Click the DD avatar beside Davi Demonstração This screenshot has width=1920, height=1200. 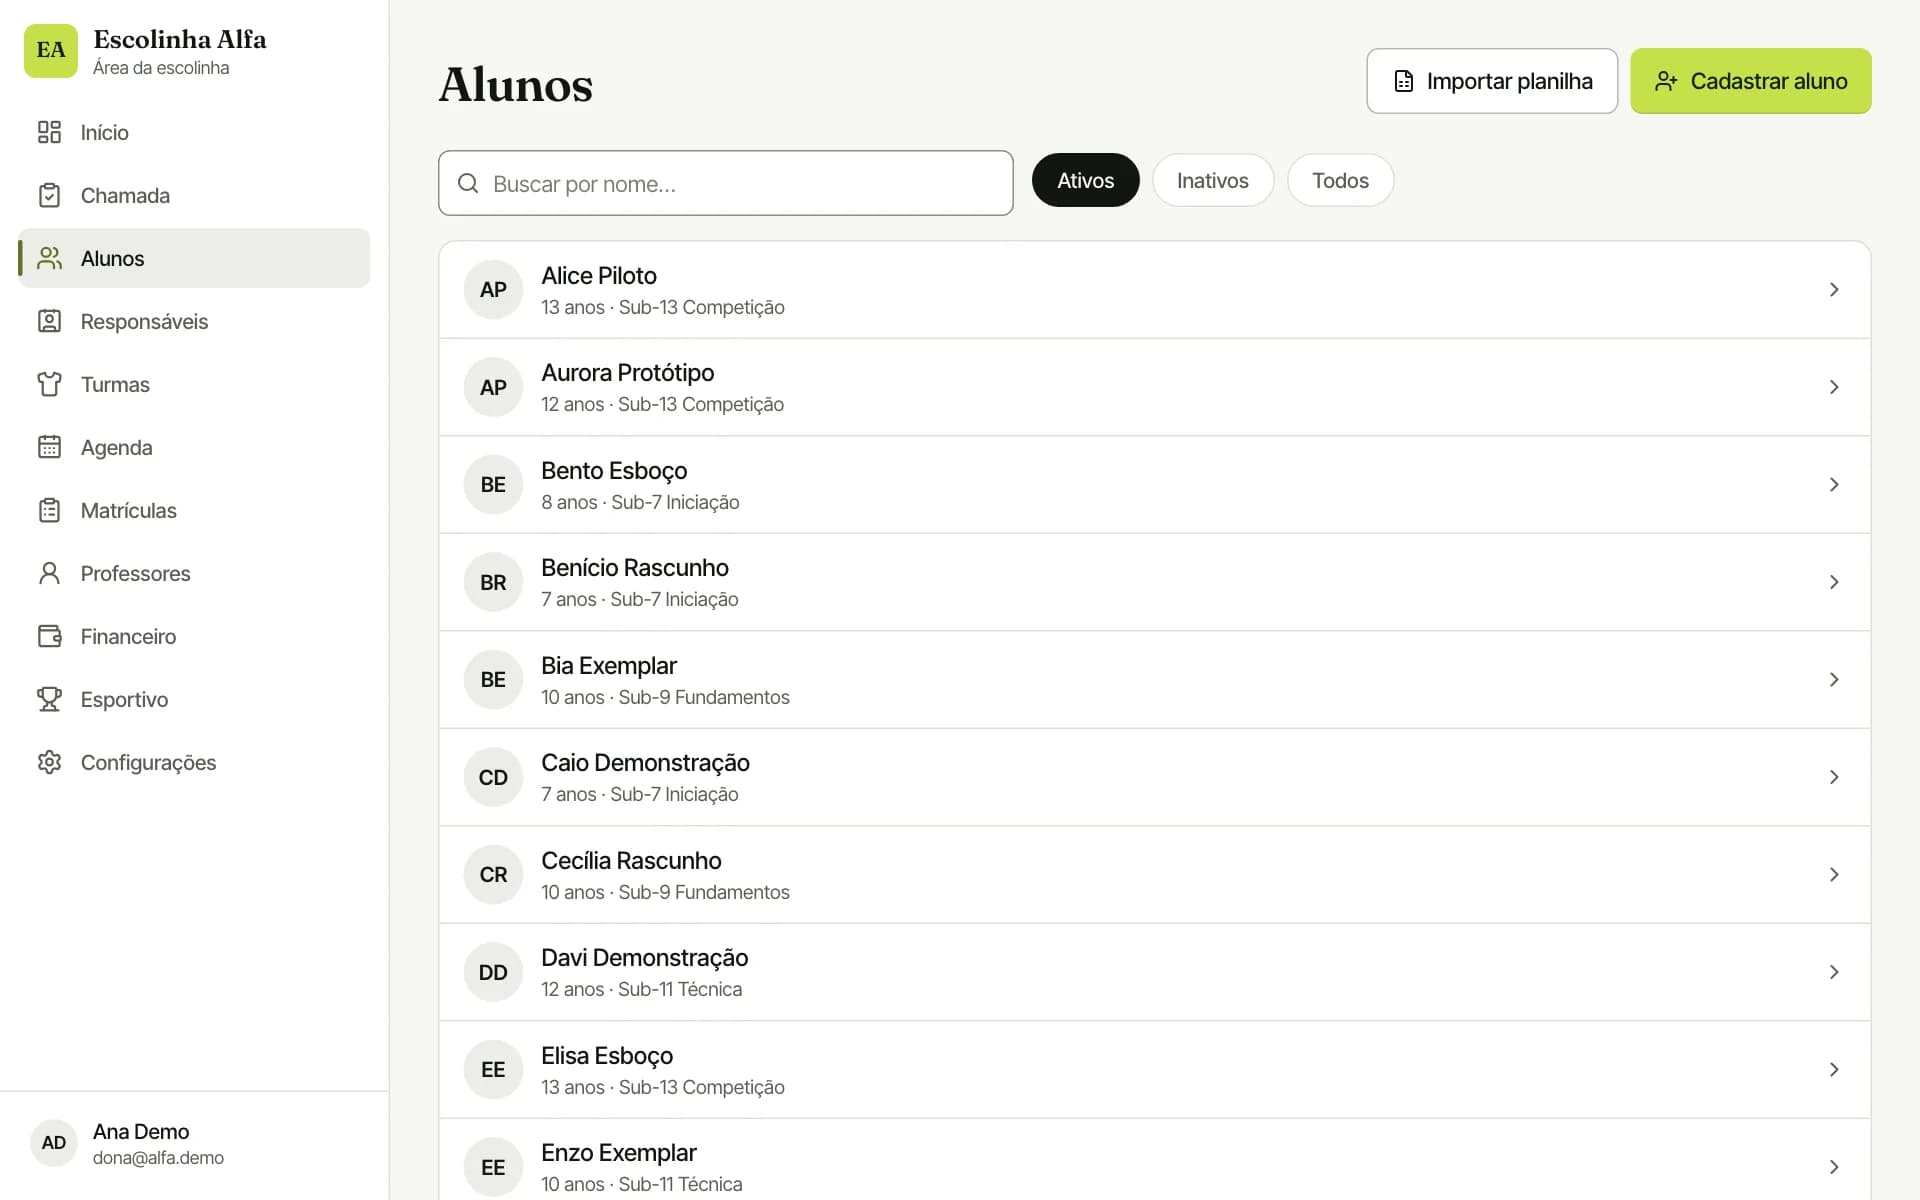493,972
